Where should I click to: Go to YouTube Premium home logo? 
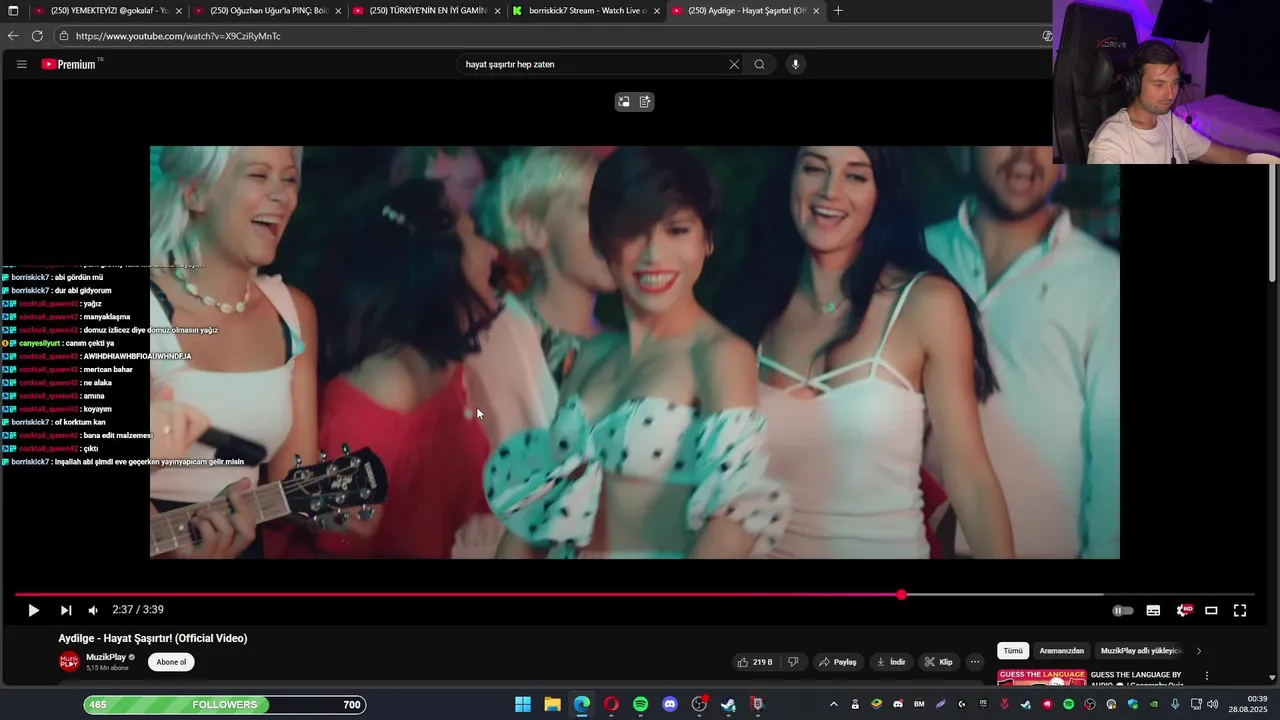click(68, 64)
